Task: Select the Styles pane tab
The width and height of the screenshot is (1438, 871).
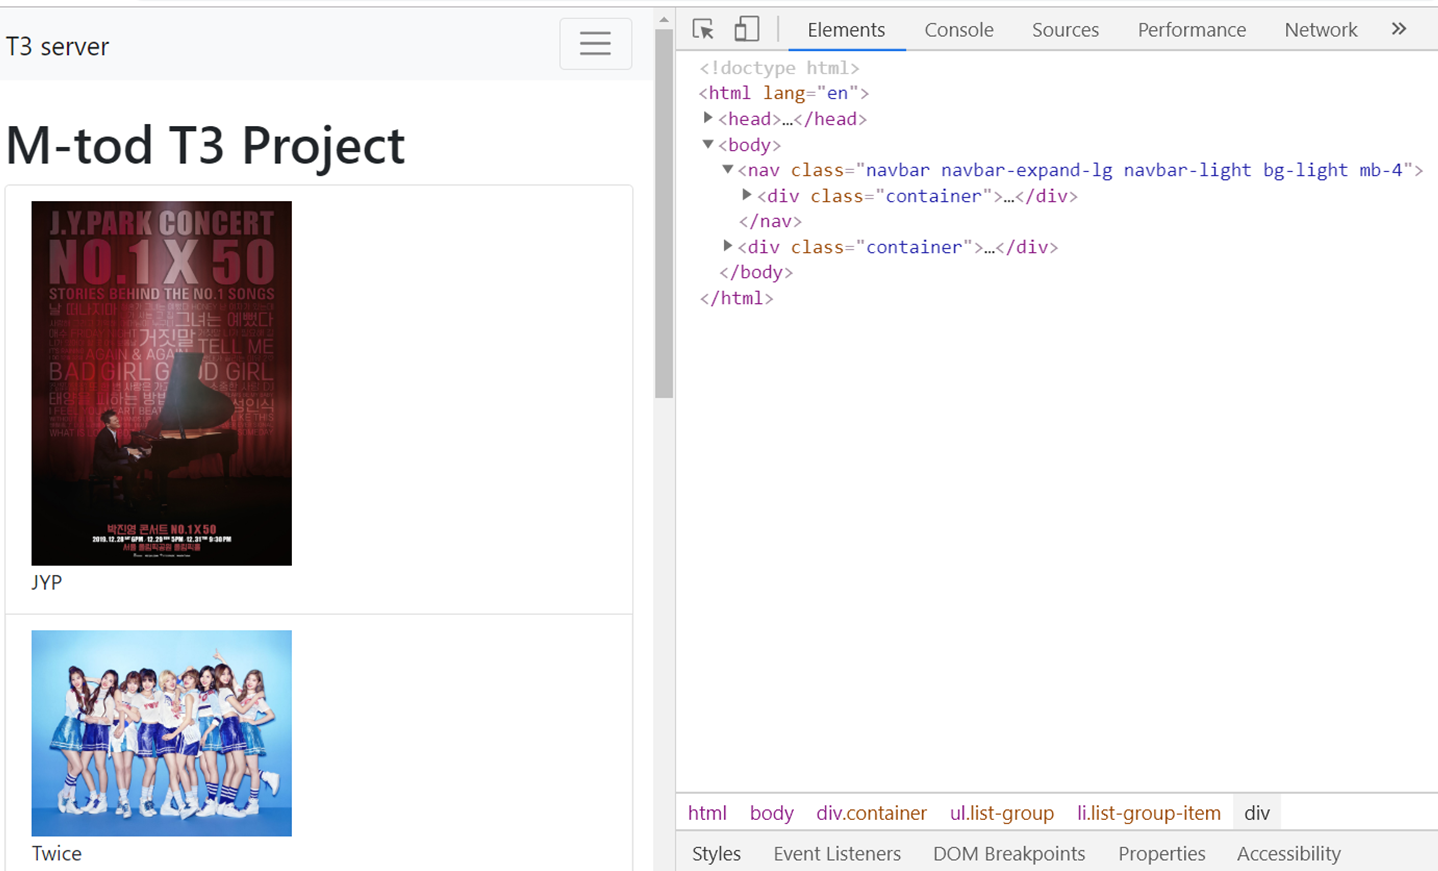Action: click(x=716, y=854)
